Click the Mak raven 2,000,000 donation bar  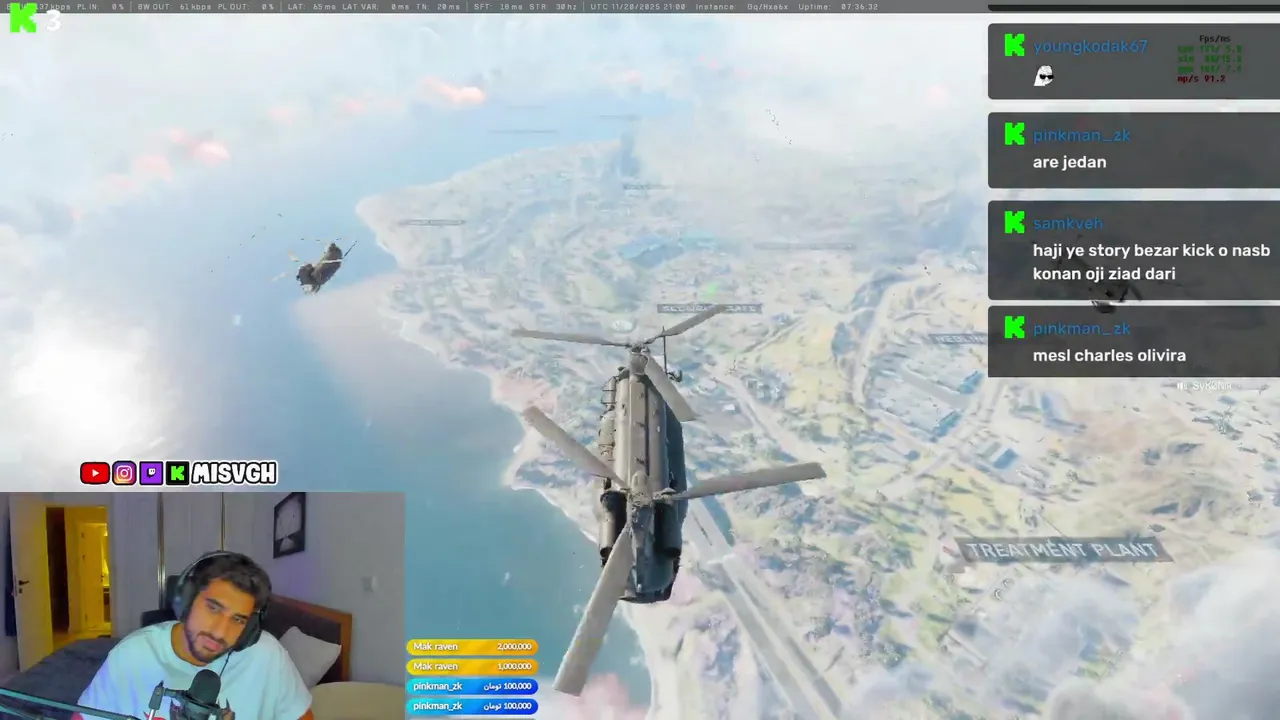[472, 647]
